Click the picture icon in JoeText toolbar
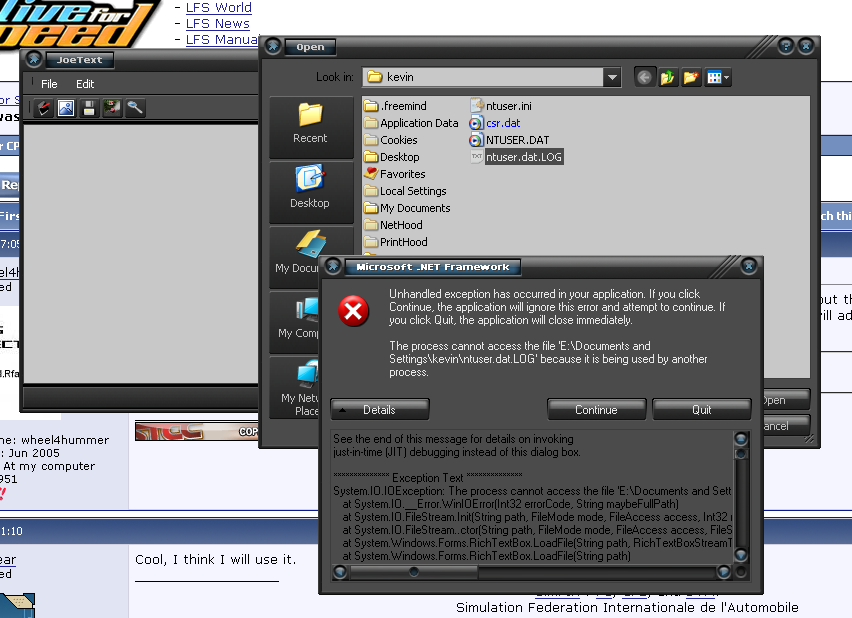Image resolution: width=852 pixels, height=618 pixels. (66, 108)
